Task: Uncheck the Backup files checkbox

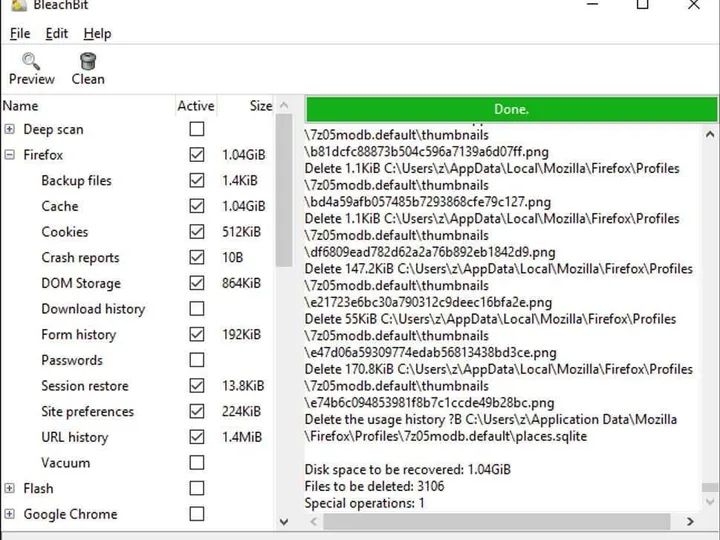Action: pyautogui.click(x=197, y=180)
